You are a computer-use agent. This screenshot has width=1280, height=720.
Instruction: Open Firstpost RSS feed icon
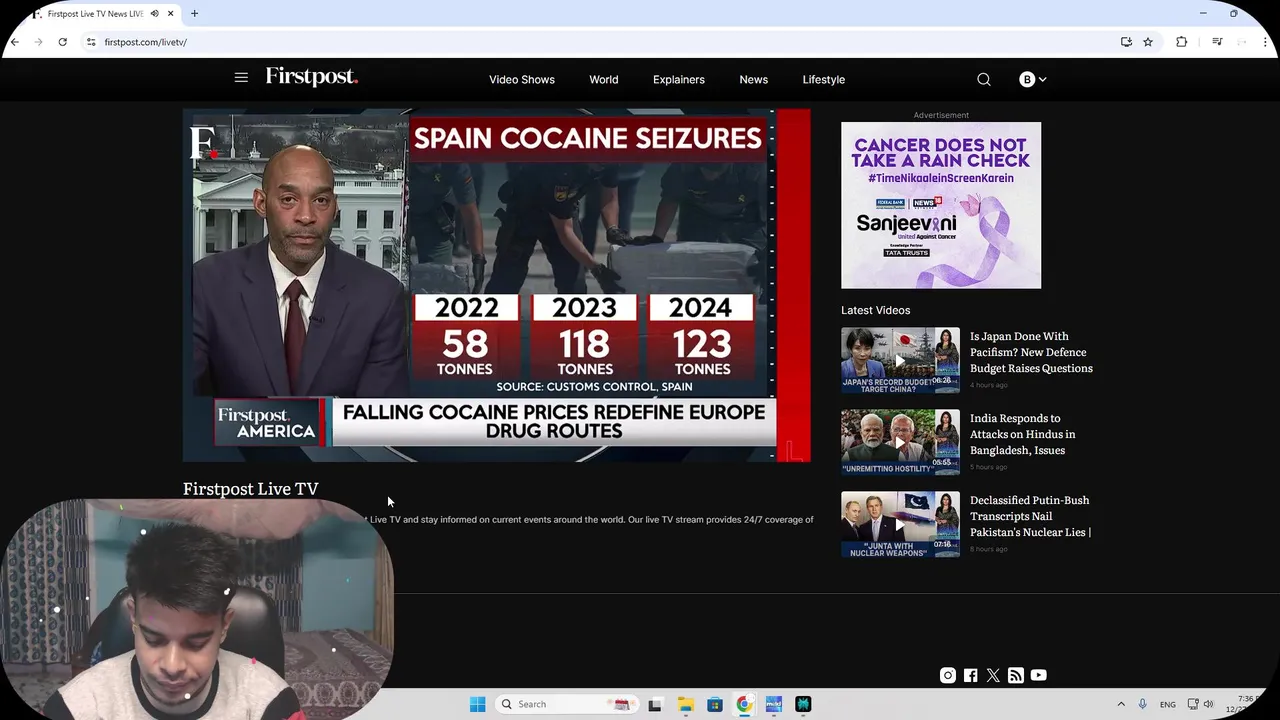point(1016,675)
